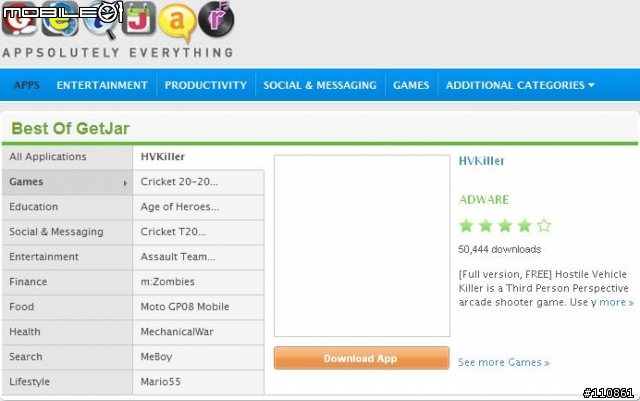Select the Games category in the sidebar
640x401 pixels.
click(67, 182)
